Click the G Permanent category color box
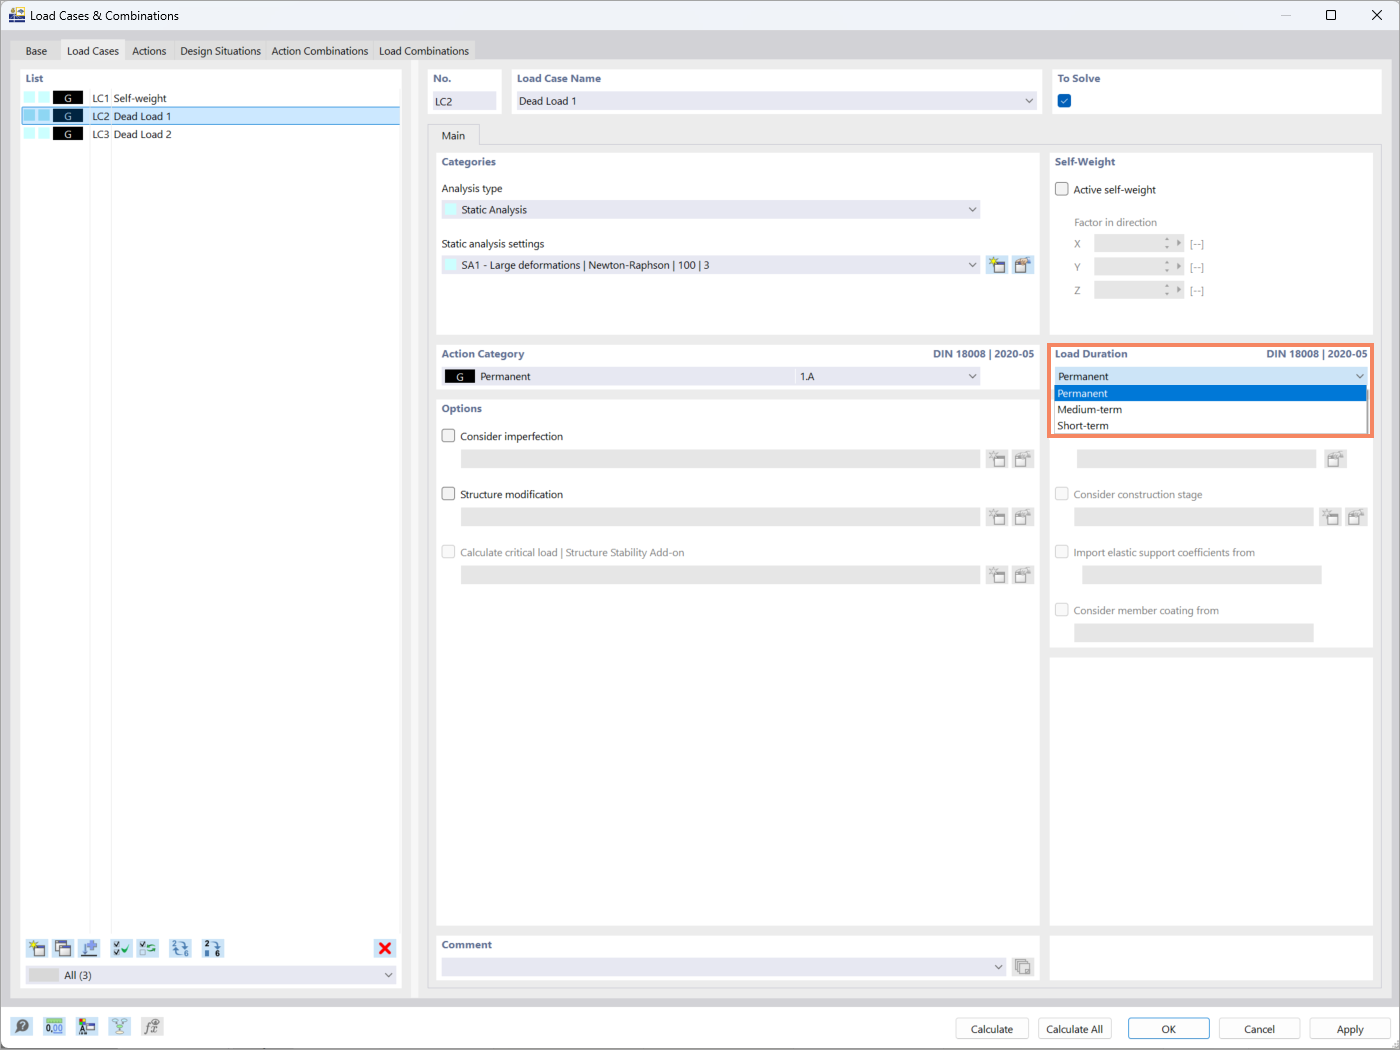This screenshot has width=1400, height=1050. 458,375
